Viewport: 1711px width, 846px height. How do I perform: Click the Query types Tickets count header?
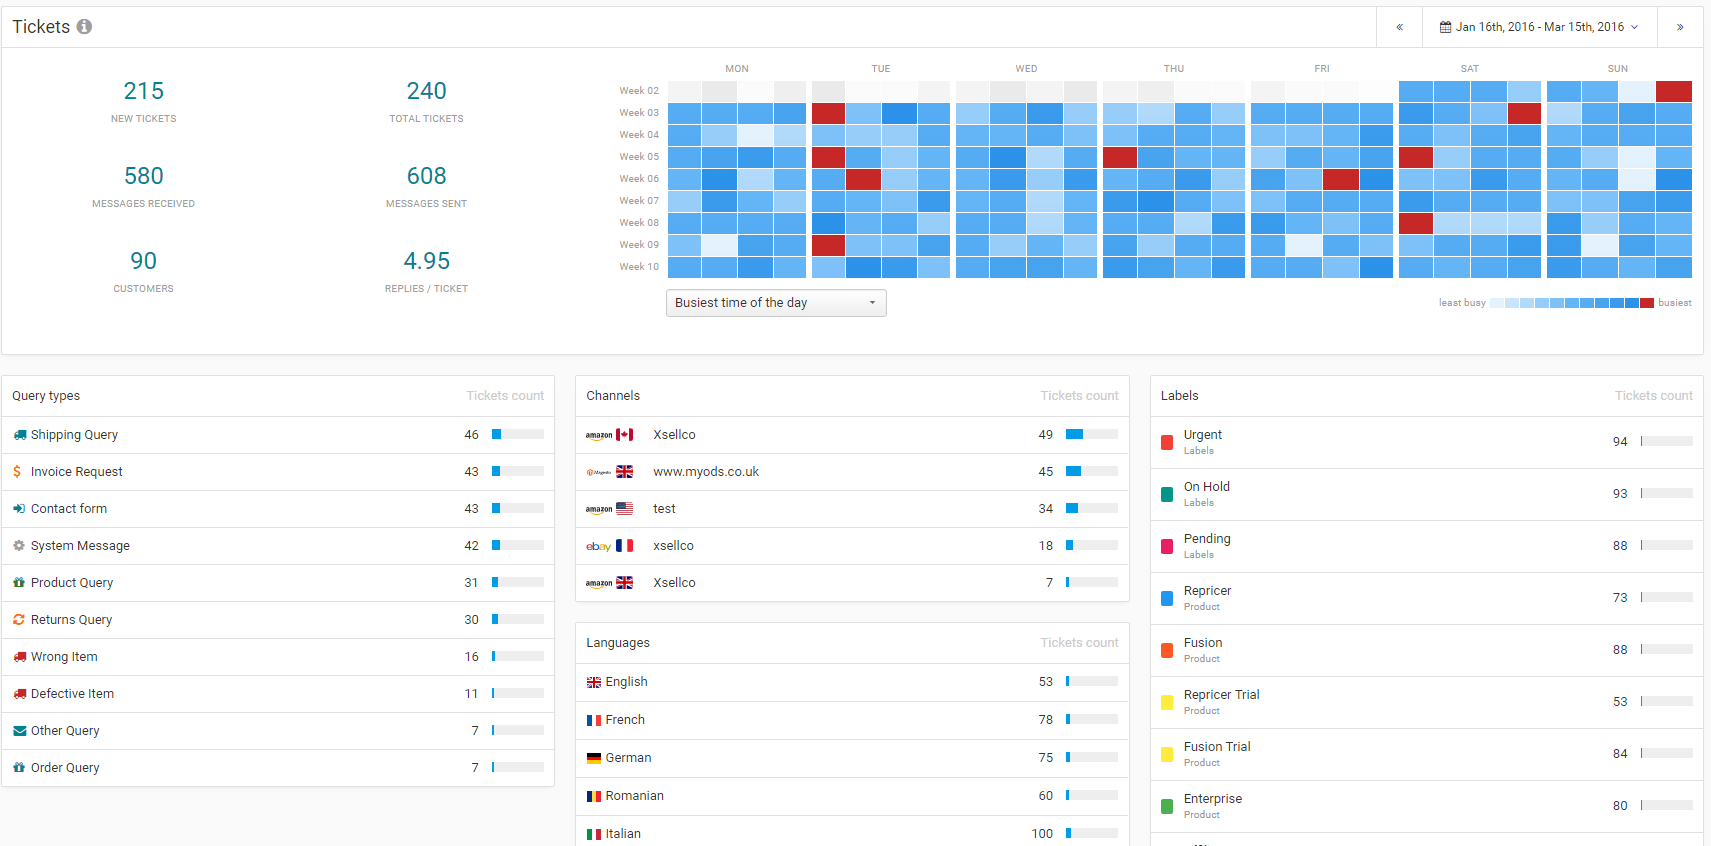tap(505, 396)
